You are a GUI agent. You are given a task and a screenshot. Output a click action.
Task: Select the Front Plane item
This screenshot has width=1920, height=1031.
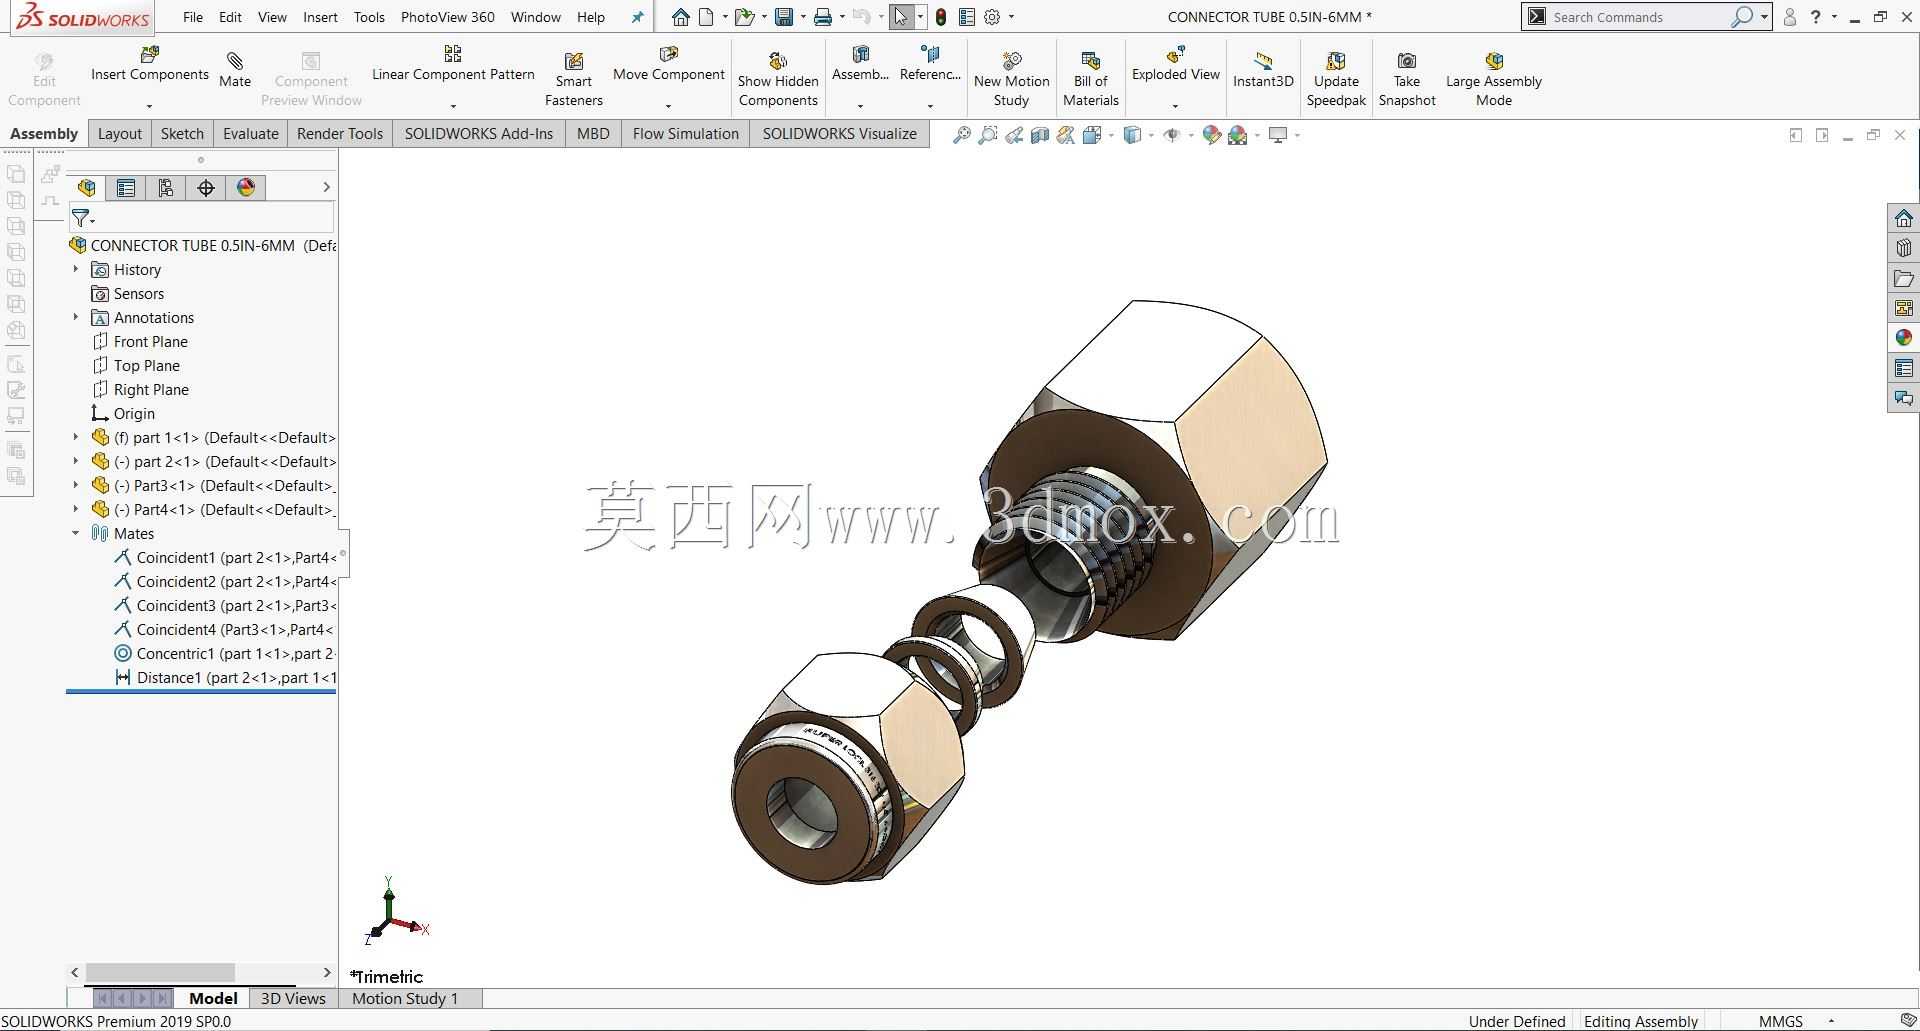[x=140, y=341]
